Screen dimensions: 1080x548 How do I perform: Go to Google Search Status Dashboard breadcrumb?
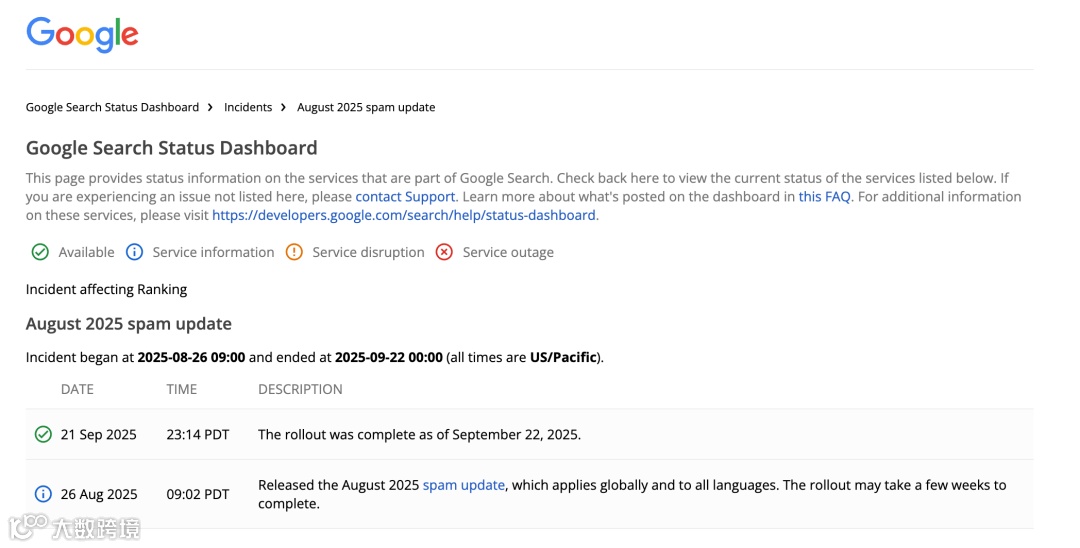[x=112, y=107]
